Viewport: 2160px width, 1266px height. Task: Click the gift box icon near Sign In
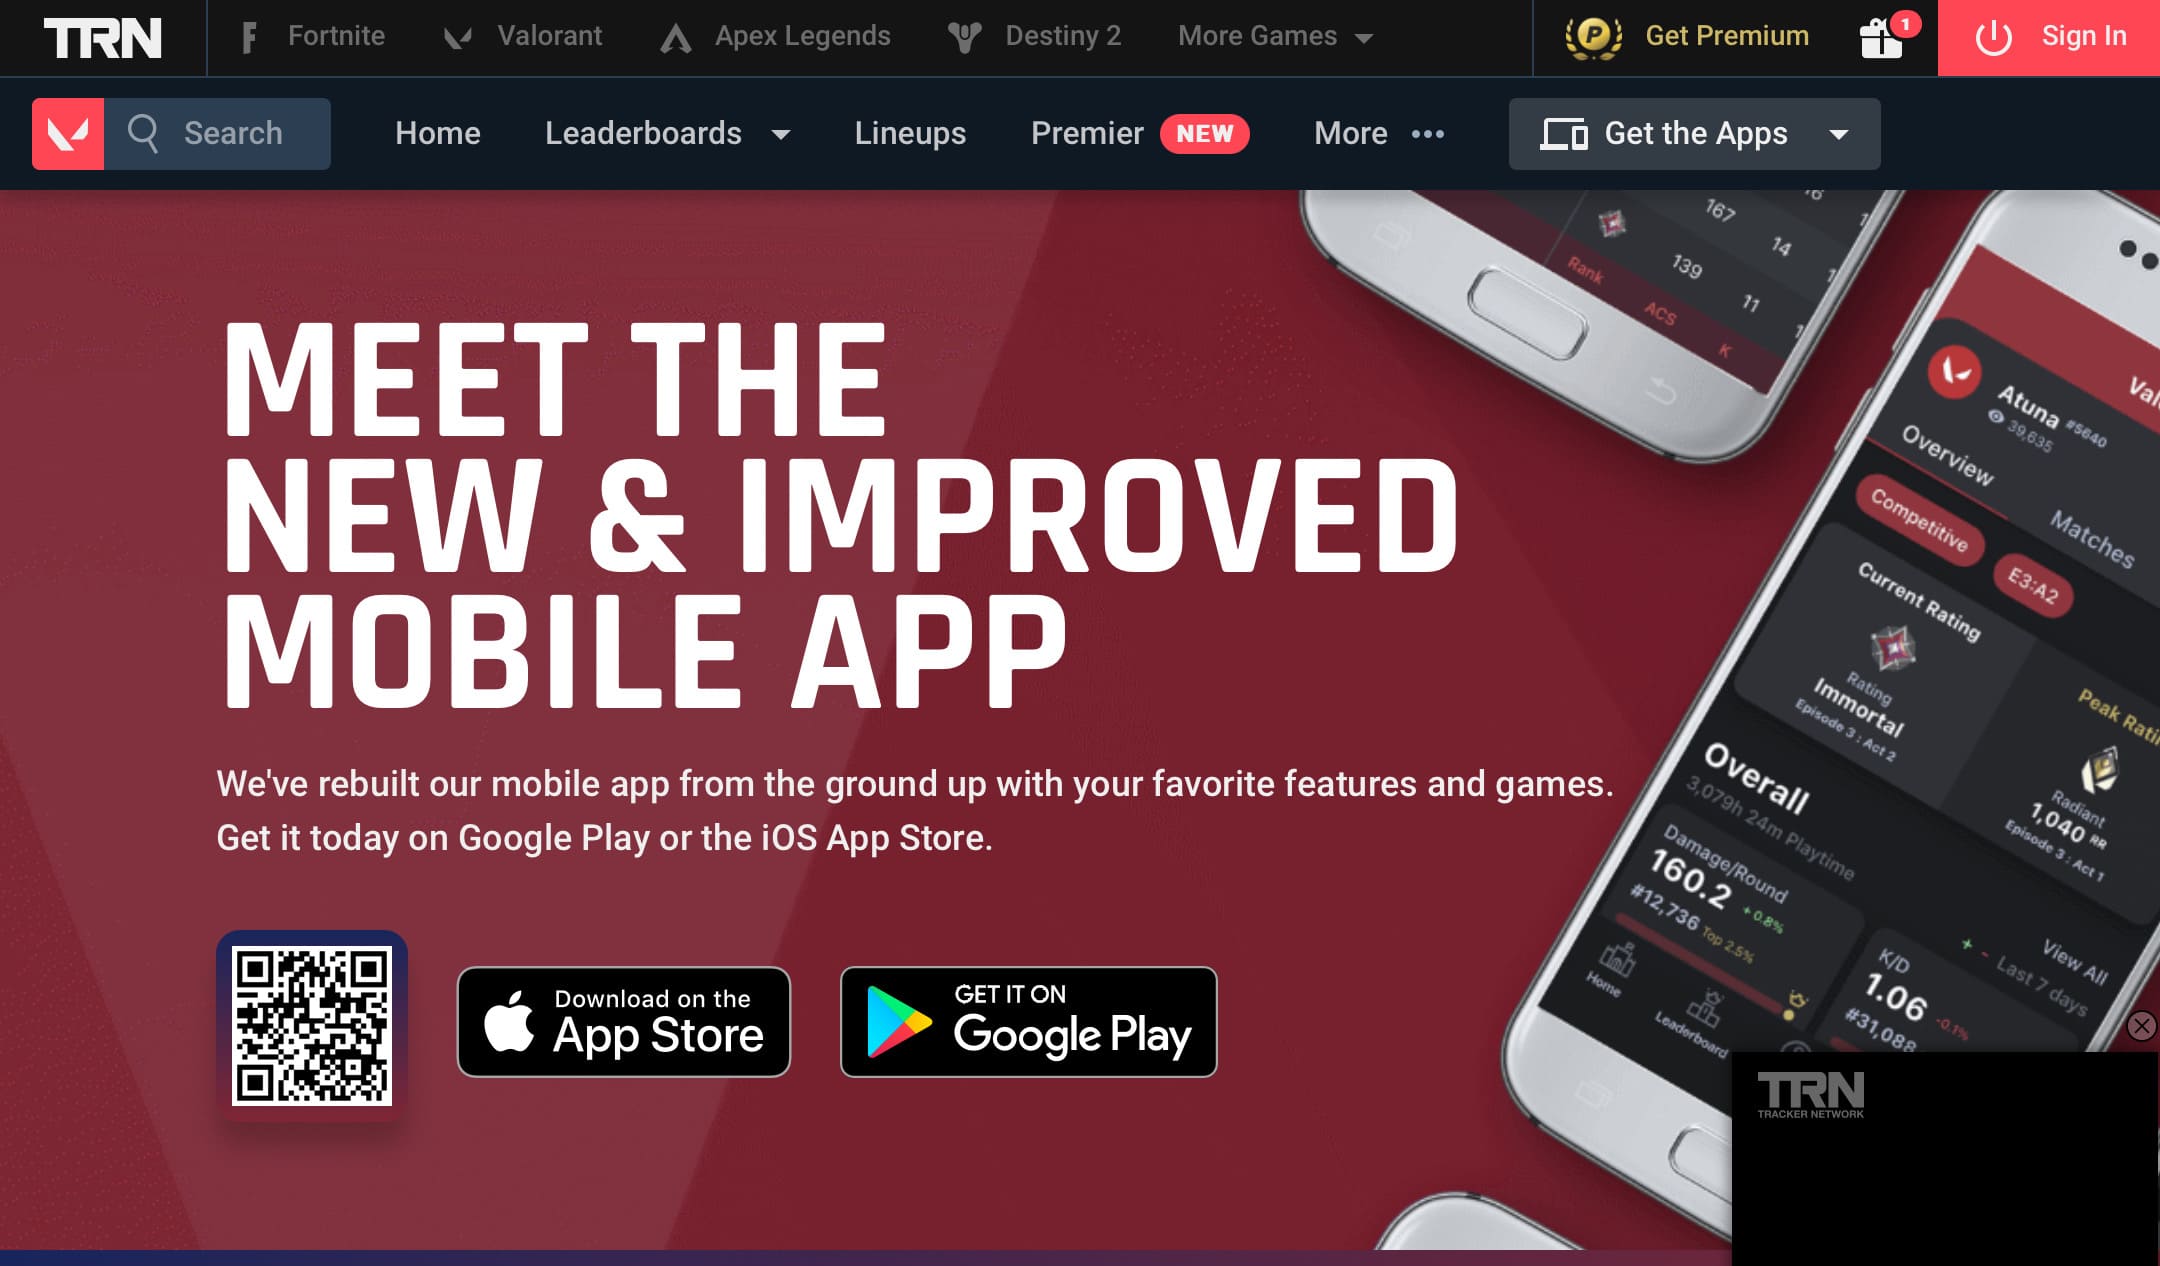(1884, 36)
